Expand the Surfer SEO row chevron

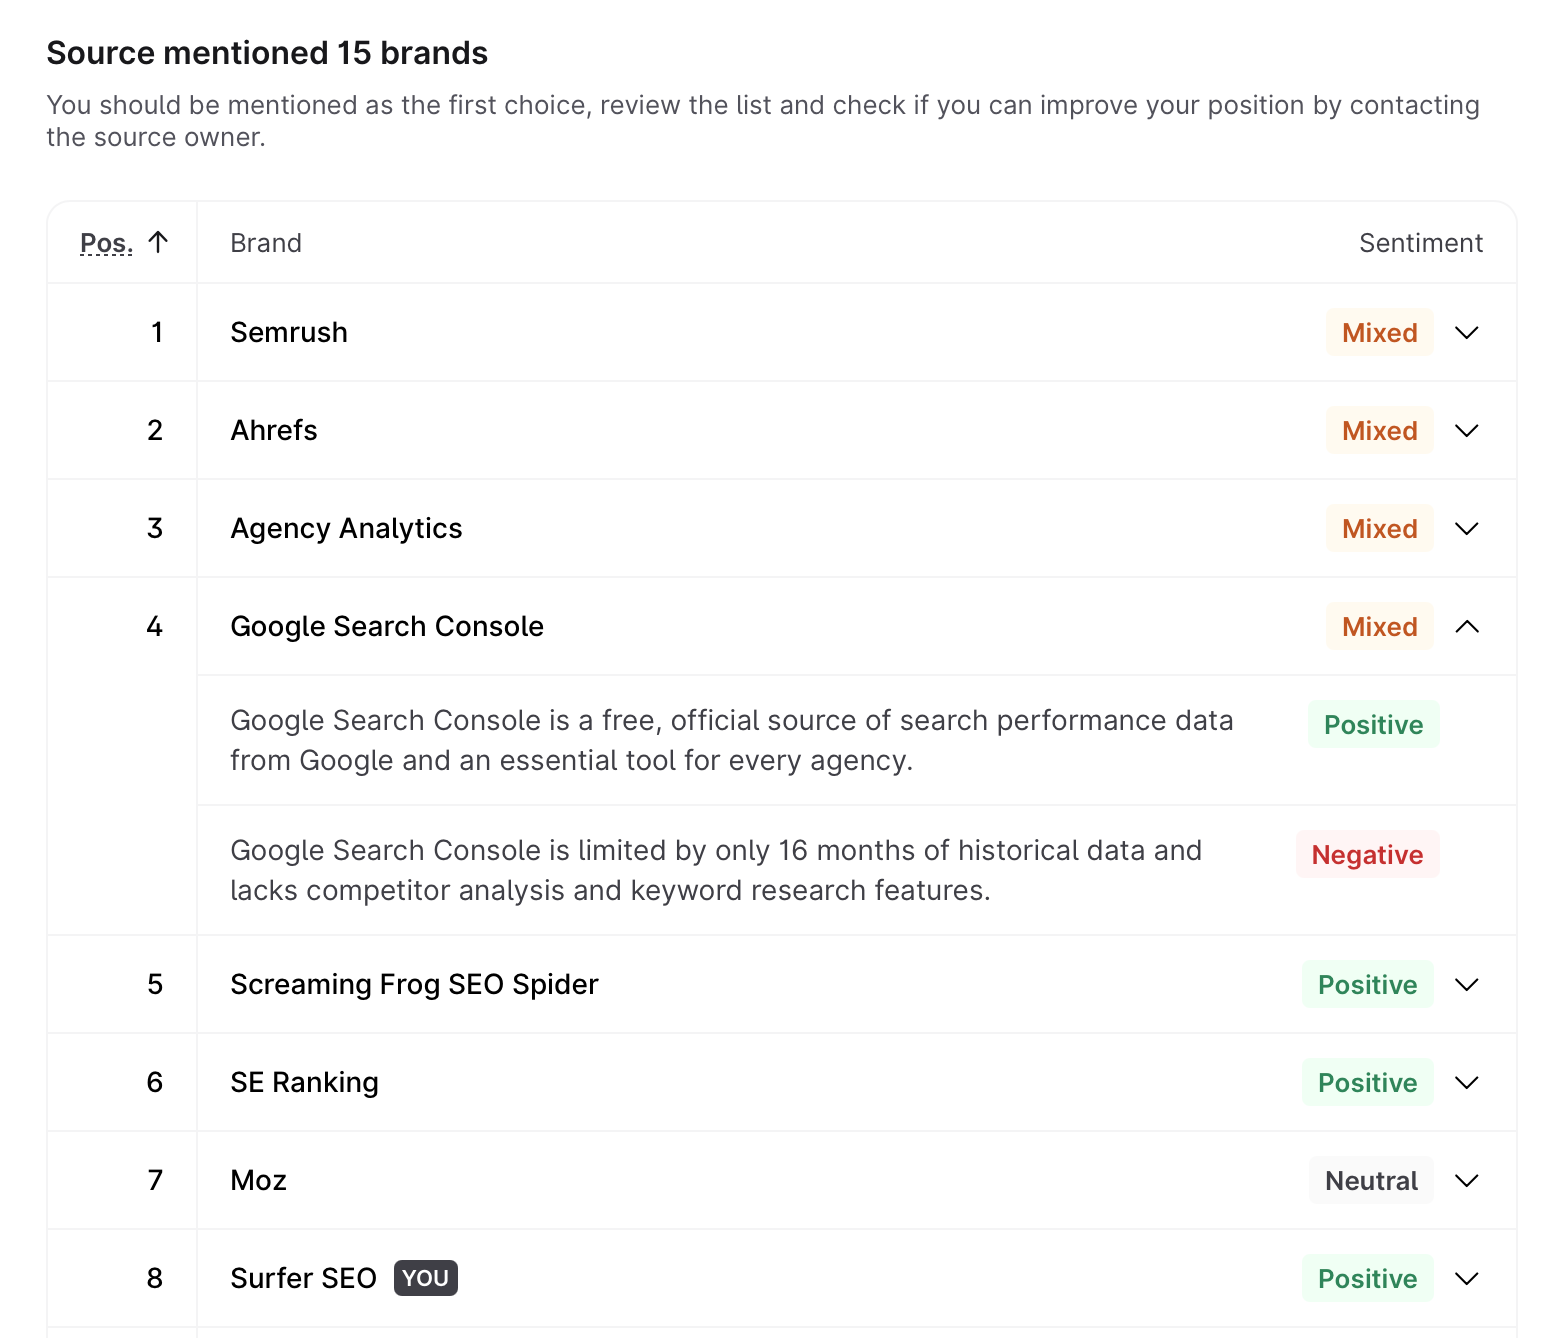pos(1466,1278)
